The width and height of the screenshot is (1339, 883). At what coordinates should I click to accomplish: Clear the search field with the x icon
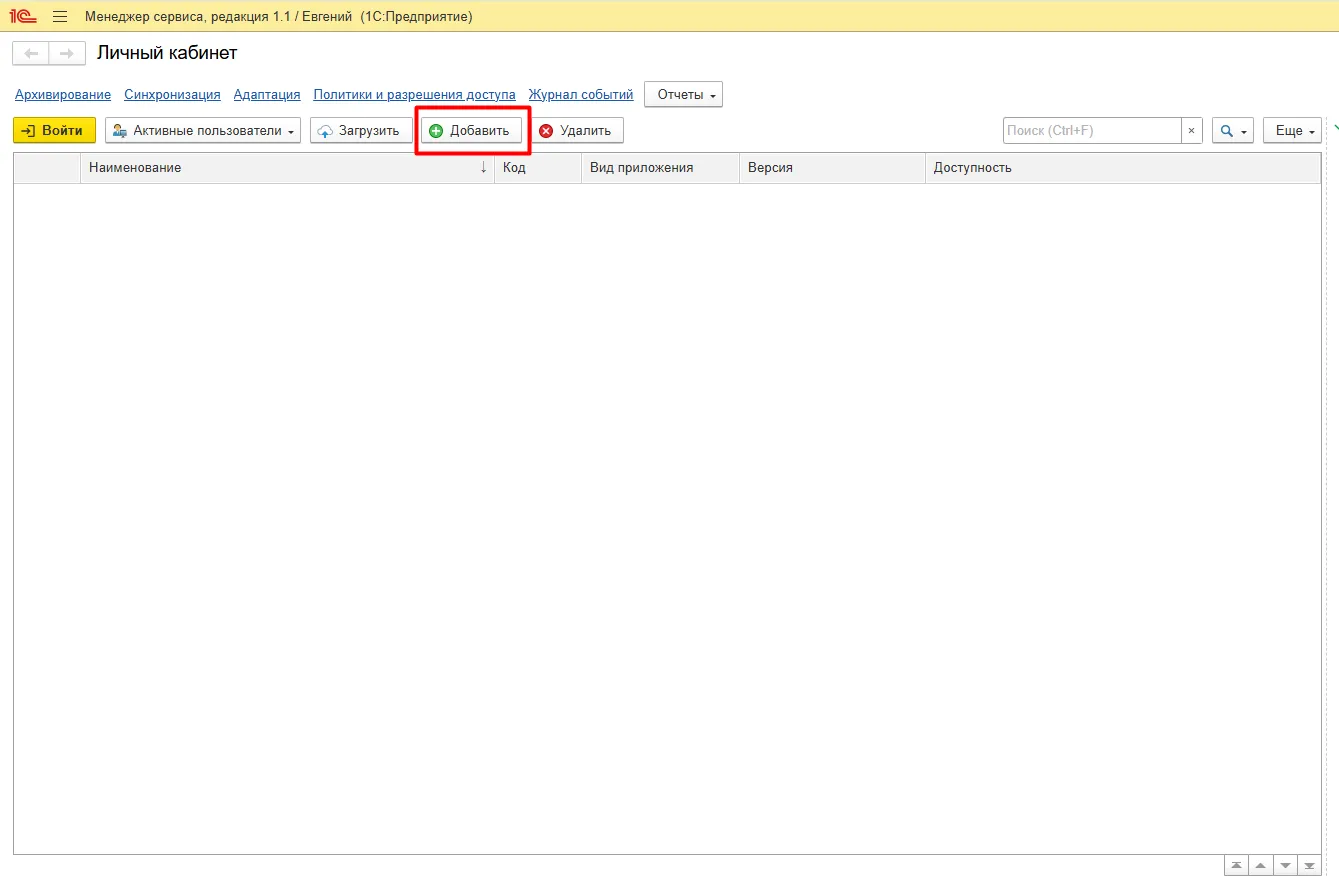pos(1191,131)
